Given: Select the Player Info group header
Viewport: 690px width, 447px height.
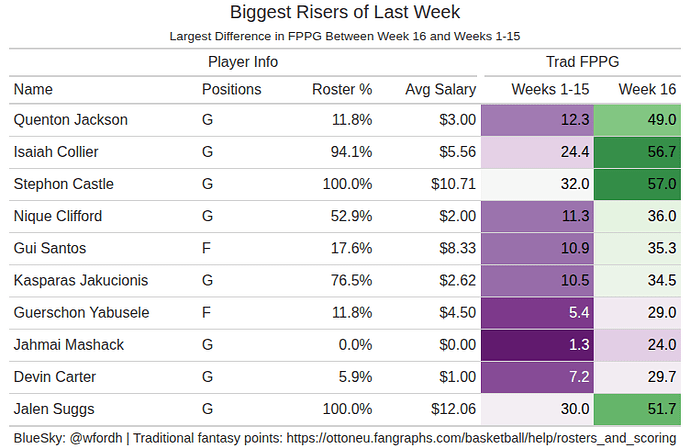Looking at the screenshot, I should click(243, 62).
